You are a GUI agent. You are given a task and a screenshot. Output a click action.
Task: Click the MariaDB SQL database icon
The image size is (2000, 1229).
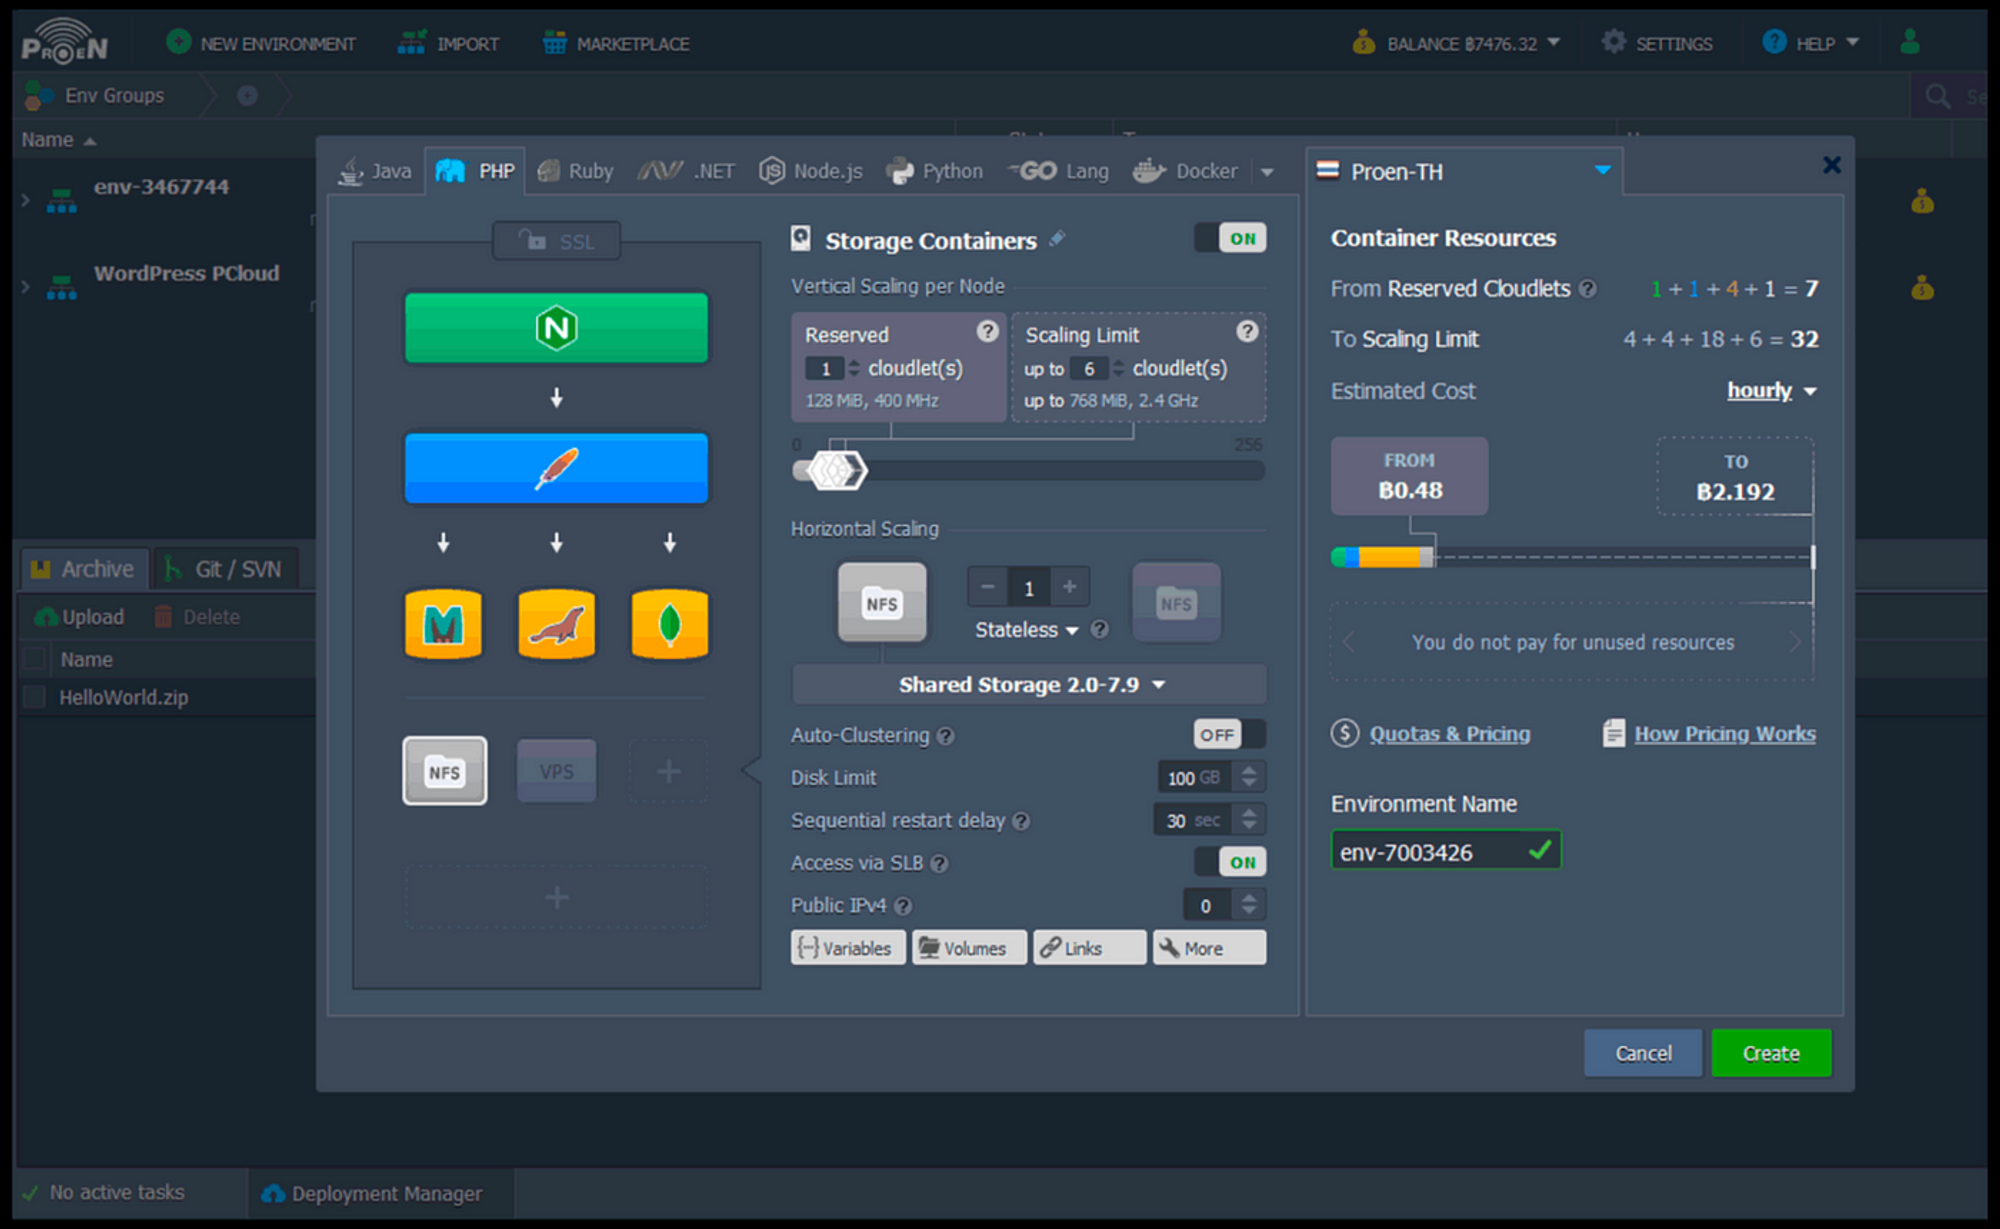pyautogui.click(x=556, y=624)
